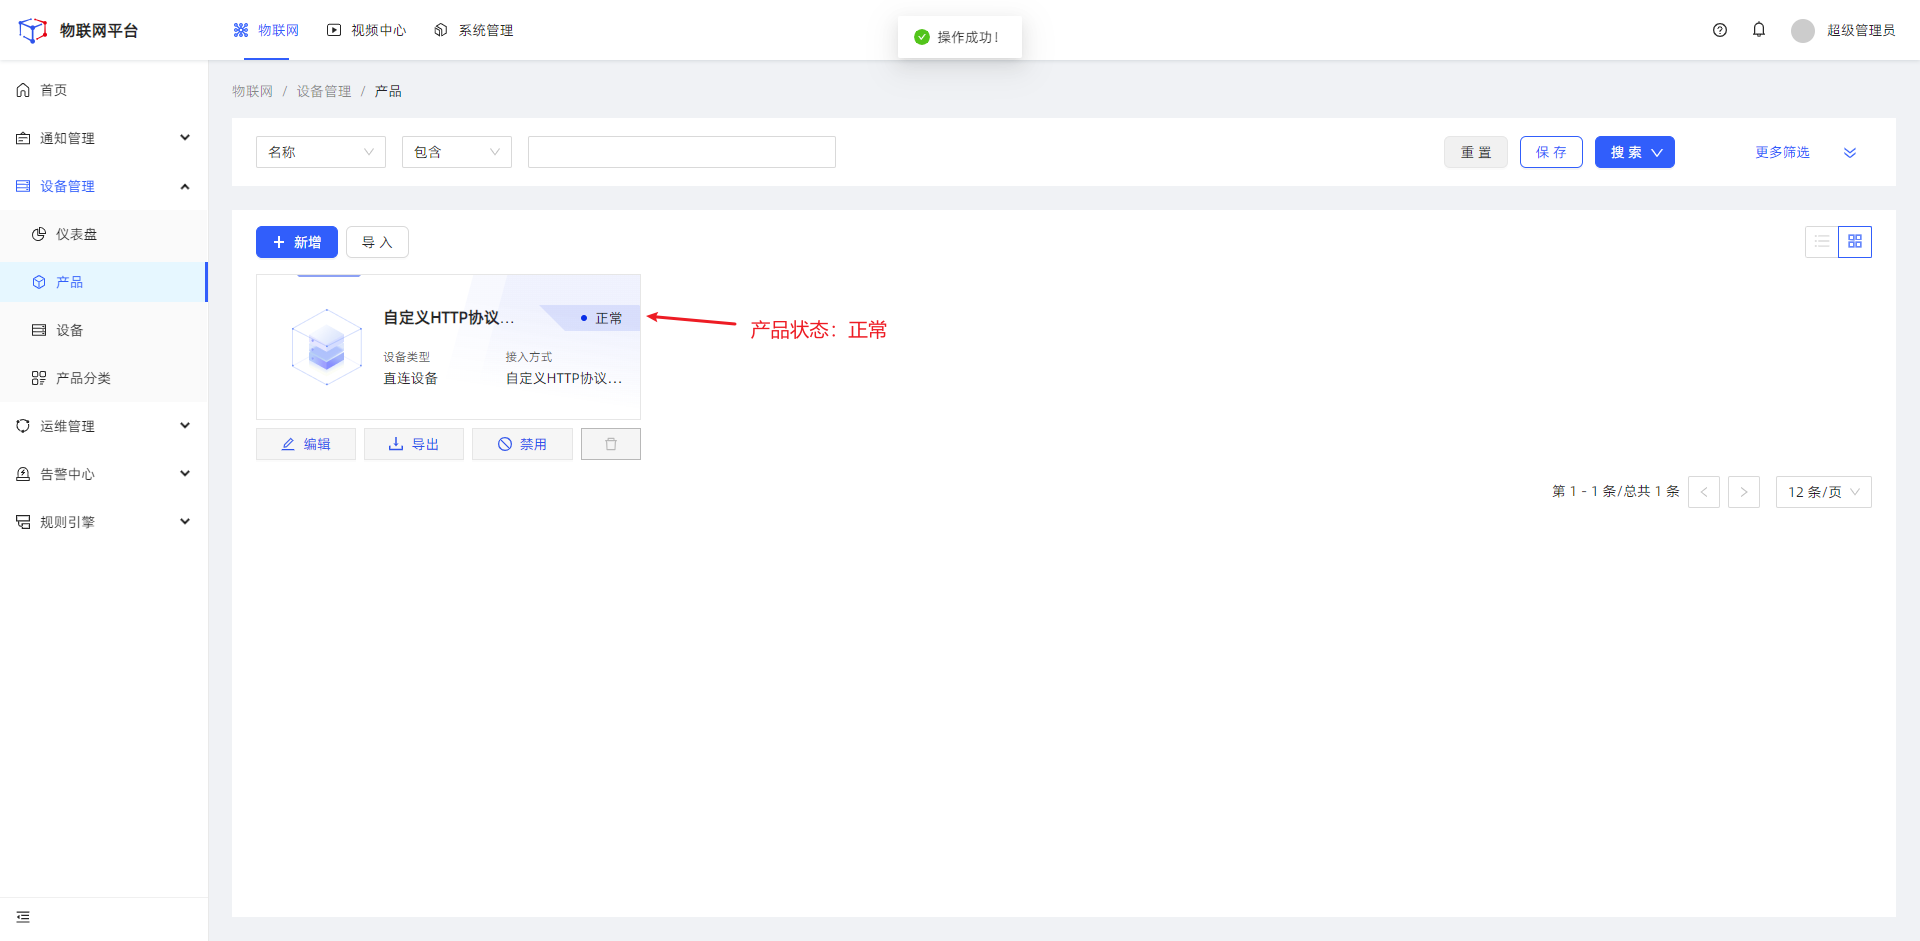Click the 重置 reset button
Viewport: 1920px width, 941px height.
coord(1476,152)
